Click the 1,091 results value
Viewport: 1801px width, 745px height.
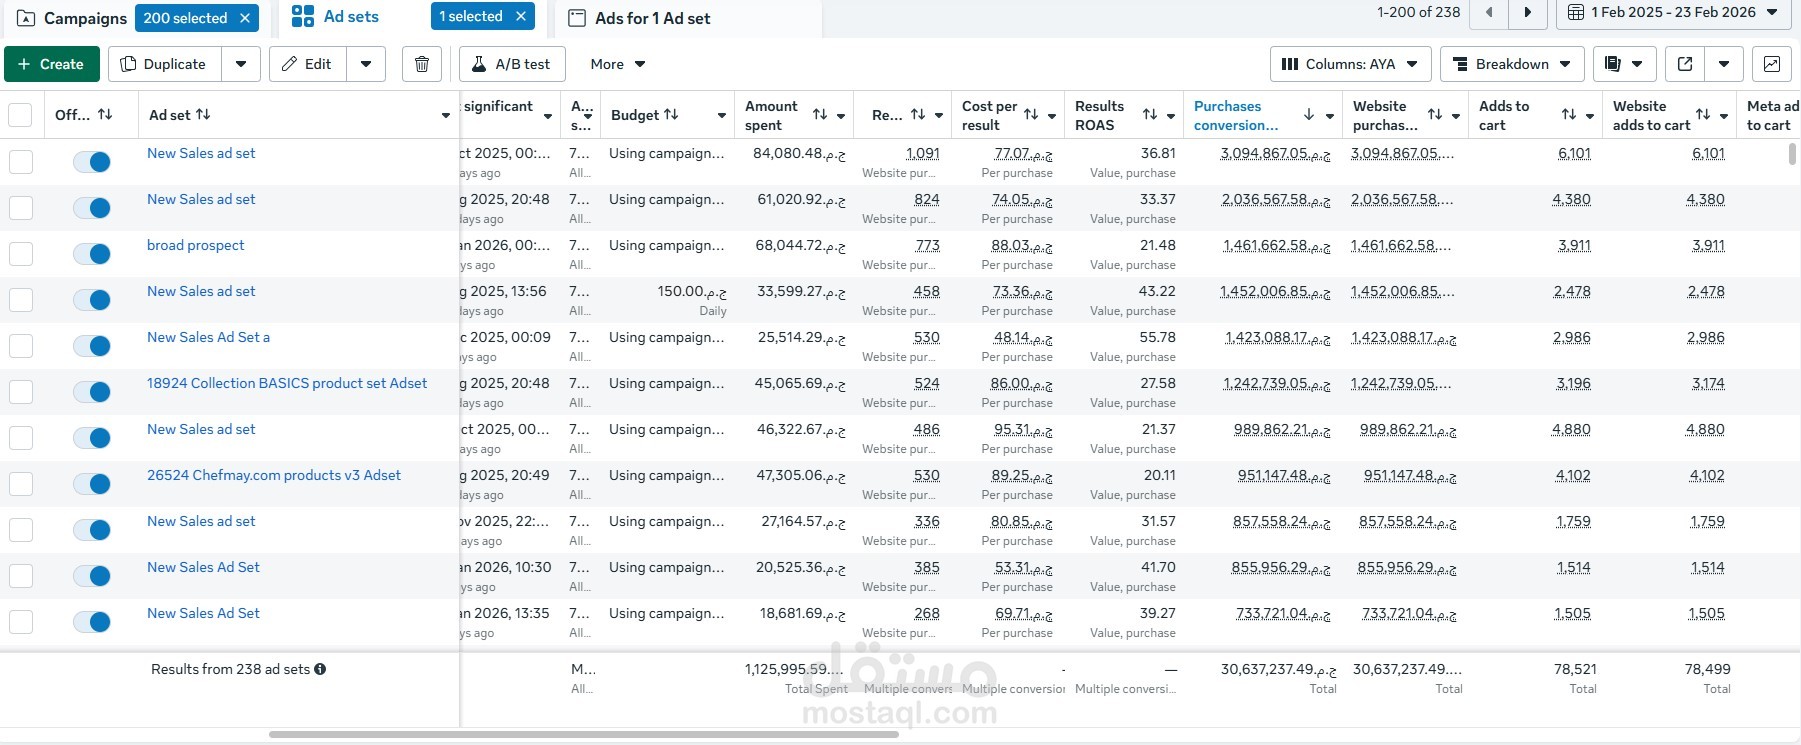click(x=923, y=153)
